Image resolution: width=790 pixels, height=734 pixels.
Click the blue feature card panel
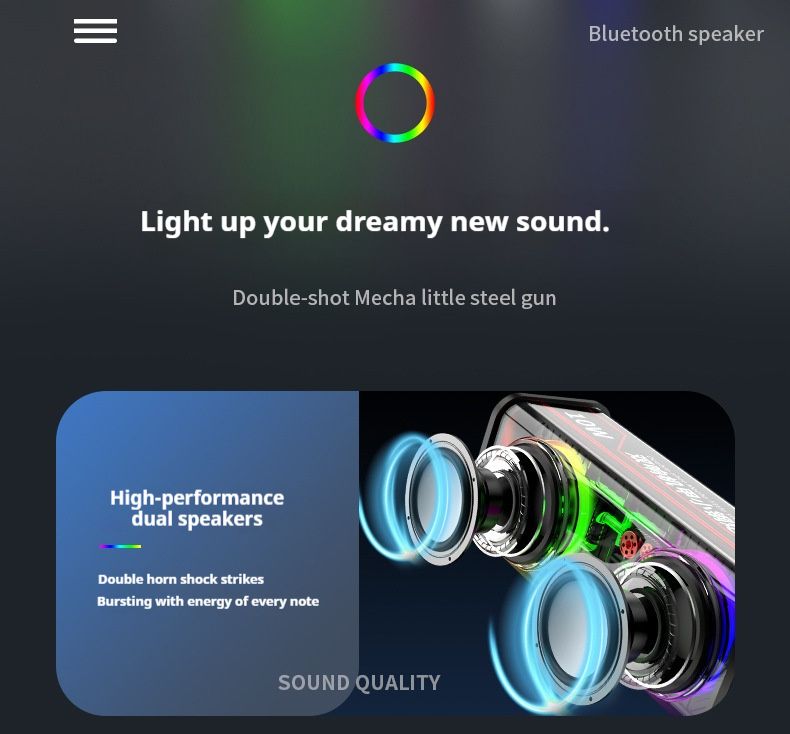[207, 553]
